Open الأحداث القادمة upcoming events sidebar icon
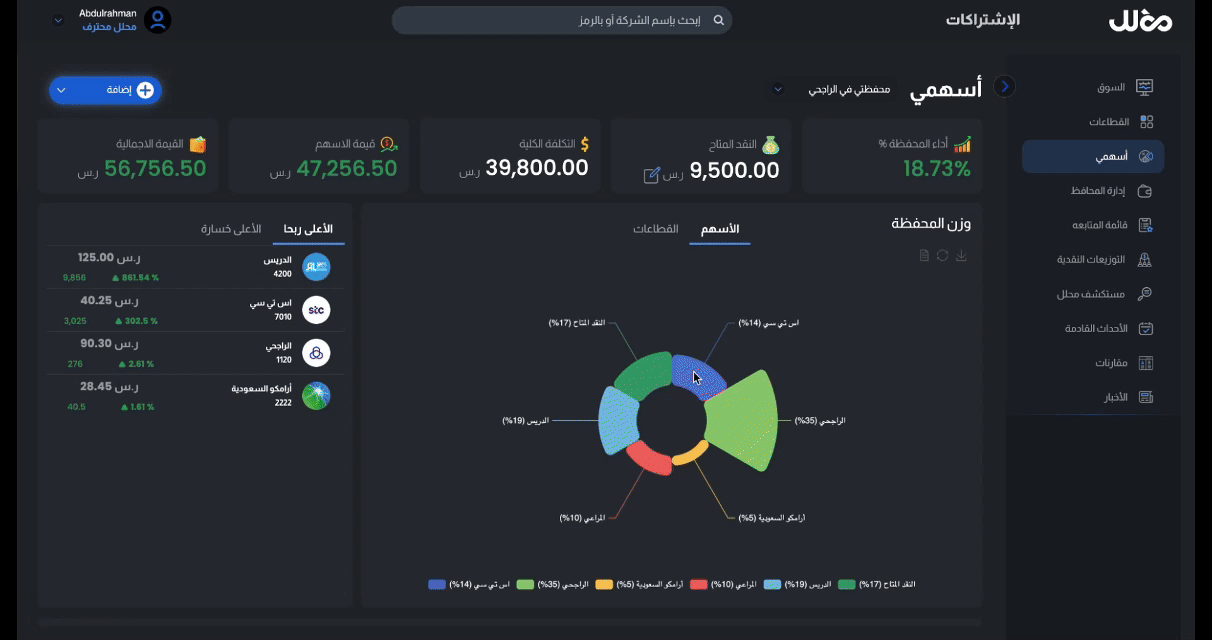Viewport: 1212px width, 640px height. click(1146, 328)
